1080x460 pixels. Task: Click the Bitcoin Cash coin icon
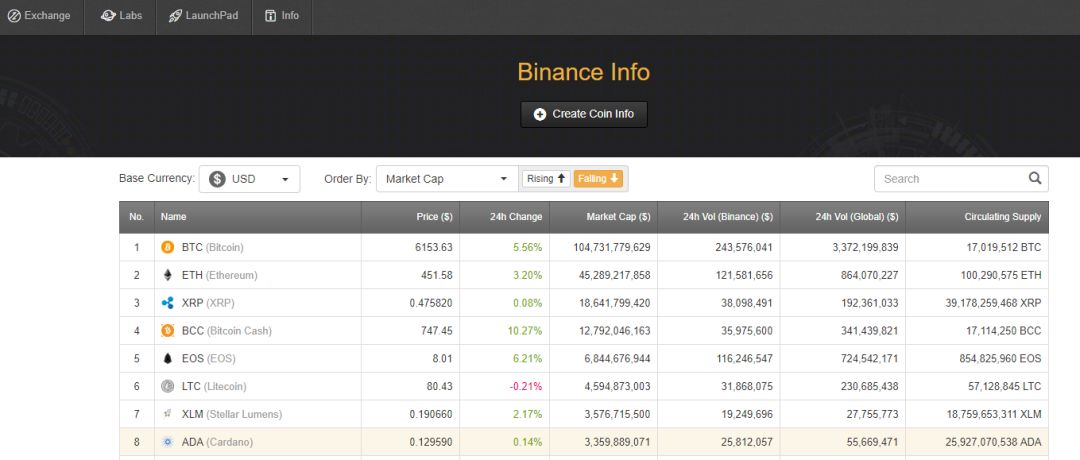[167, 331]
